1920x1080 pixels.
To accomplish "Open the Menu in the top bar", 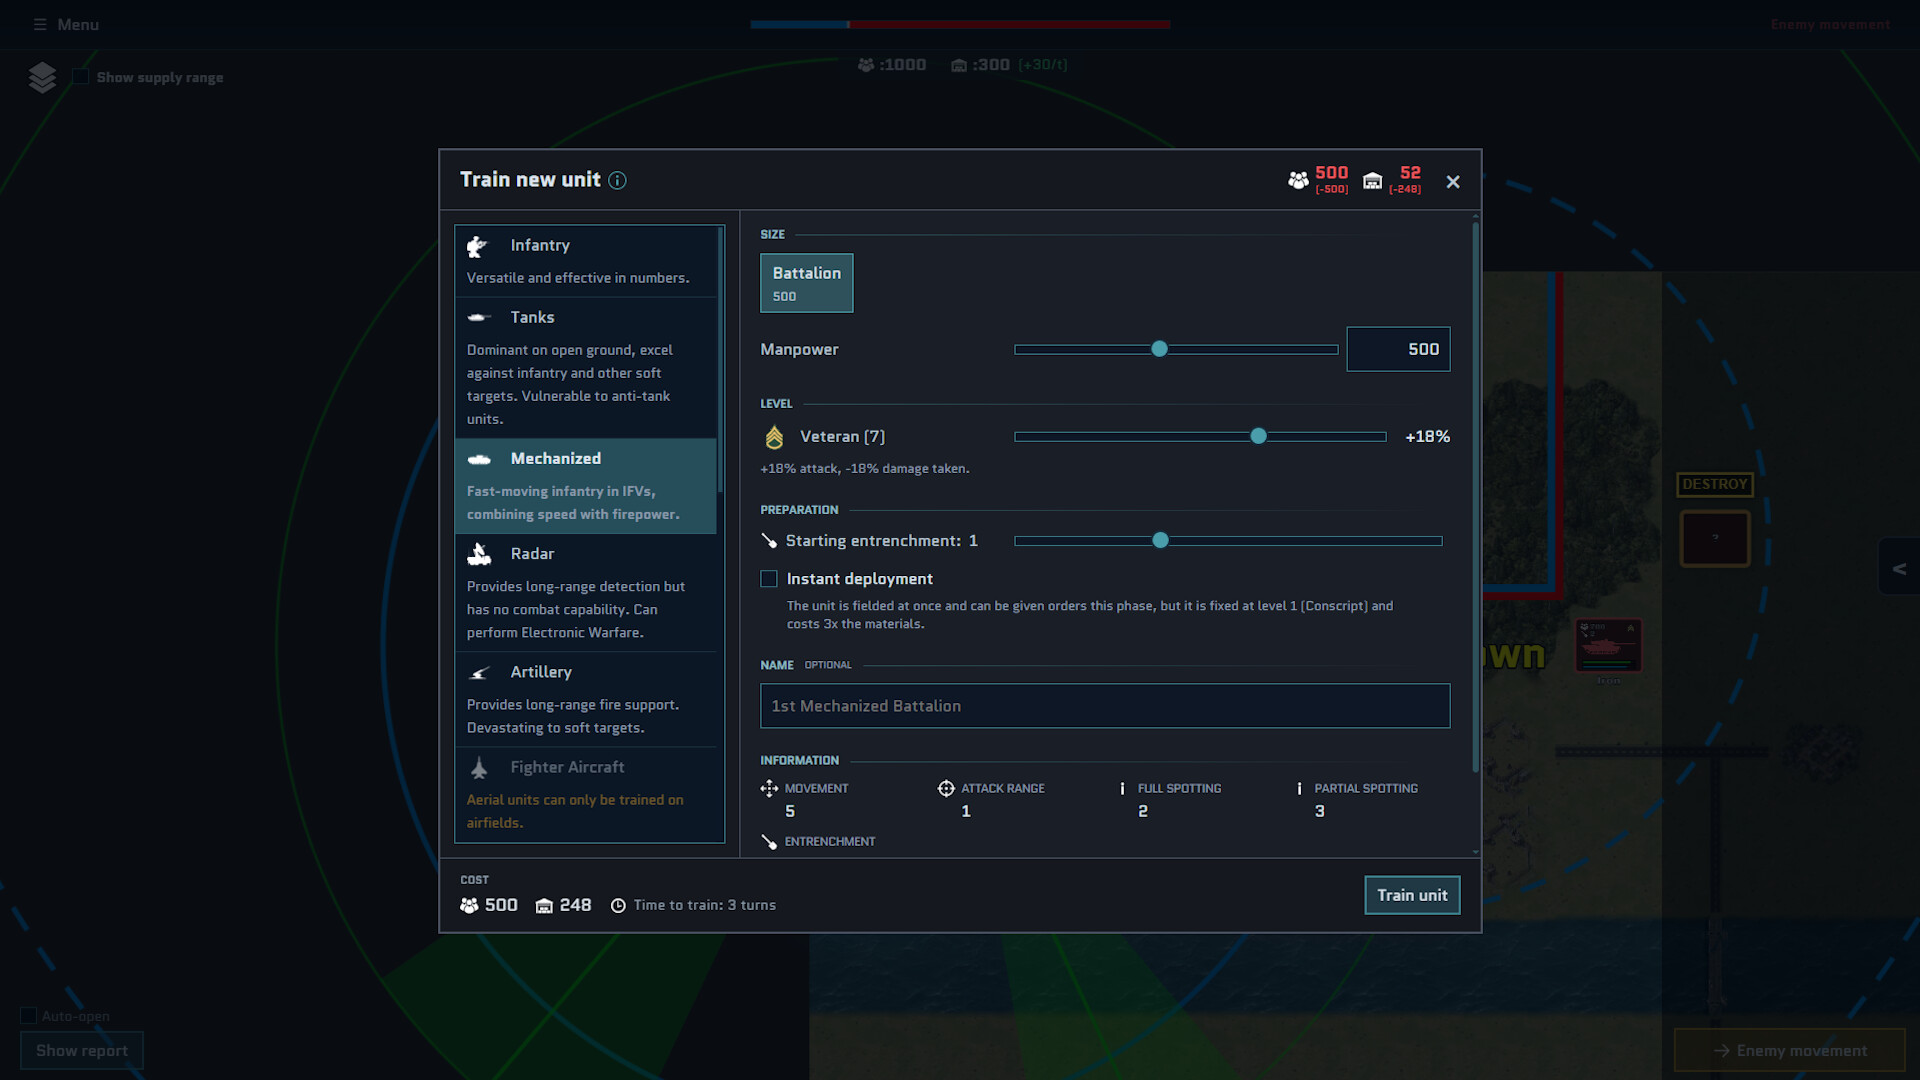I will 66,24.
